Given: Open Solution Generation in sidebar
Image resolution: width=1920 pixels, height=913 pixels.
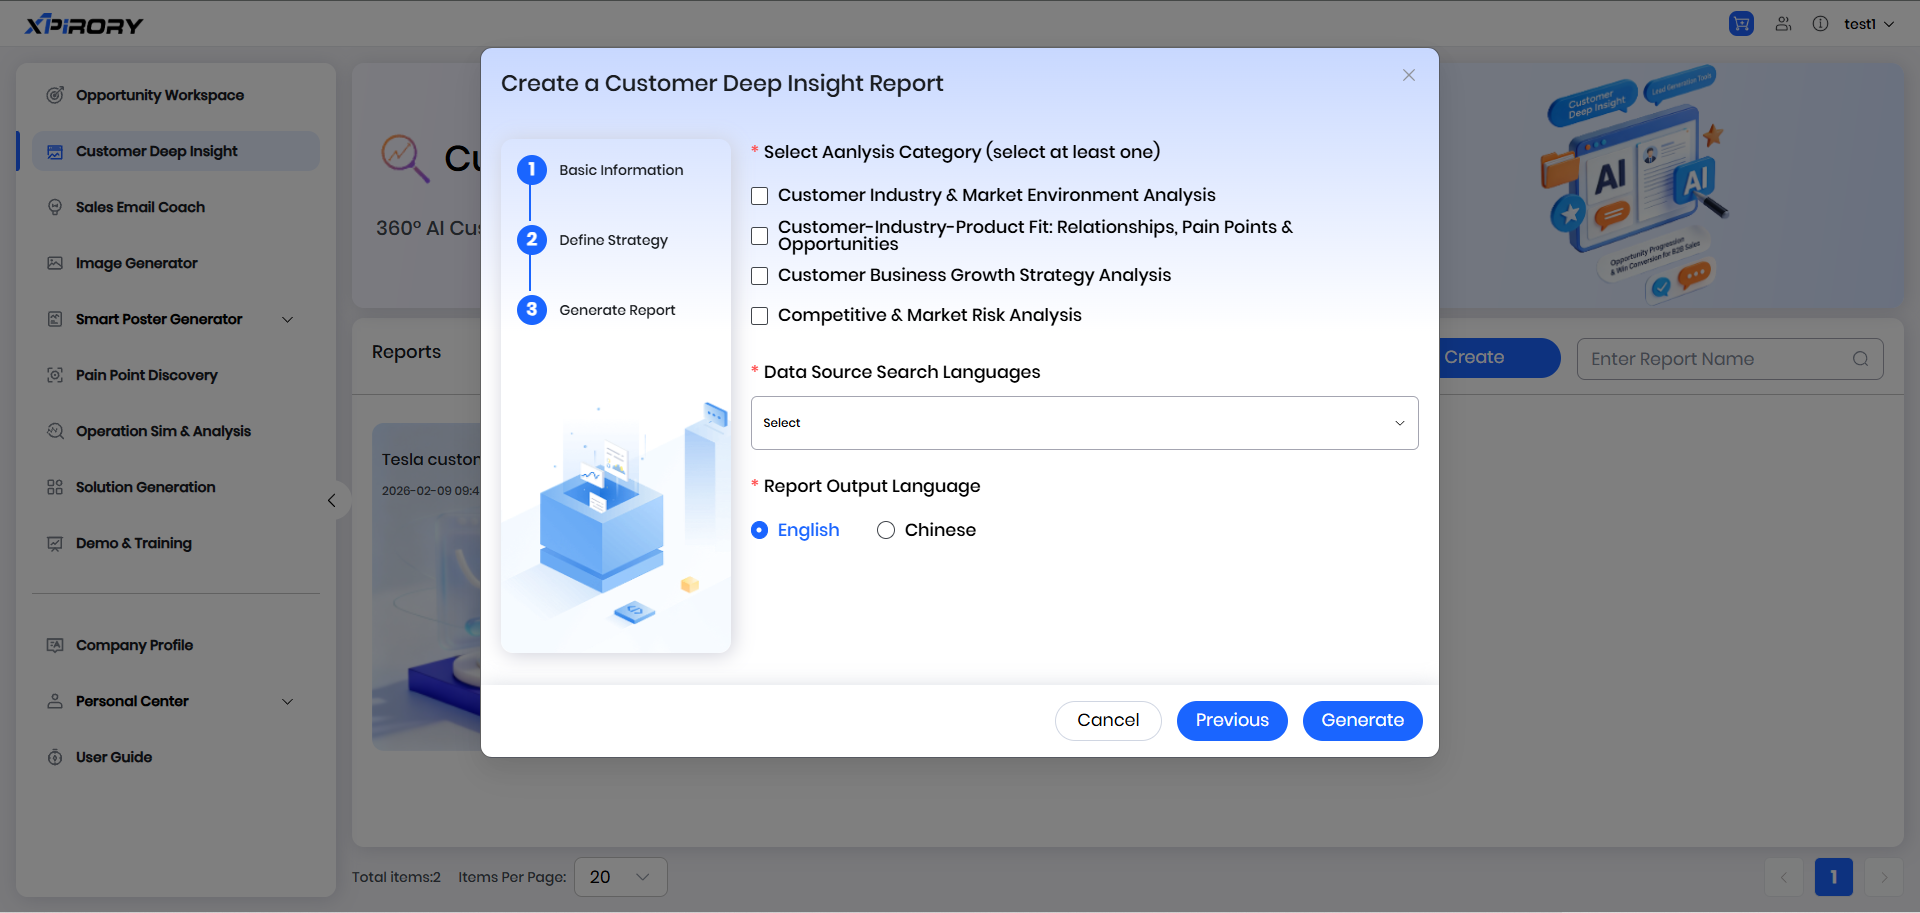Looking at the screenshot, I should click(x=145, y=487).
